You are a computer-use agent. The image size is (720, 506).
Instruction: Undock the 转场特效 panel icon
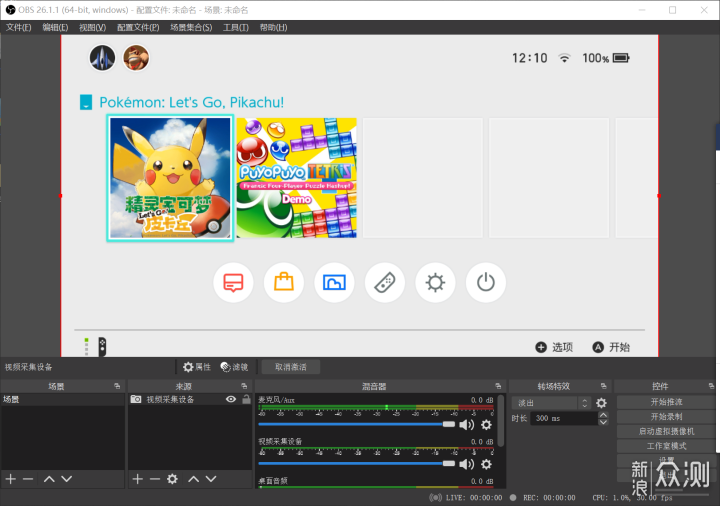603,386
